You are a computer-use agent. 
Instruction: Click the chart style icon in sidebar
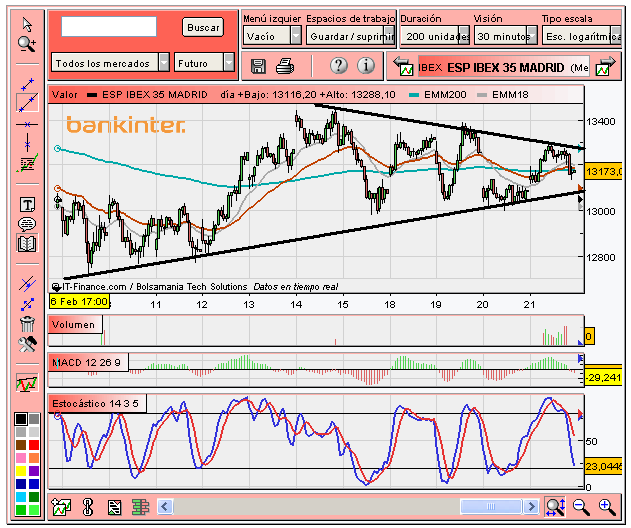[27, 383]
